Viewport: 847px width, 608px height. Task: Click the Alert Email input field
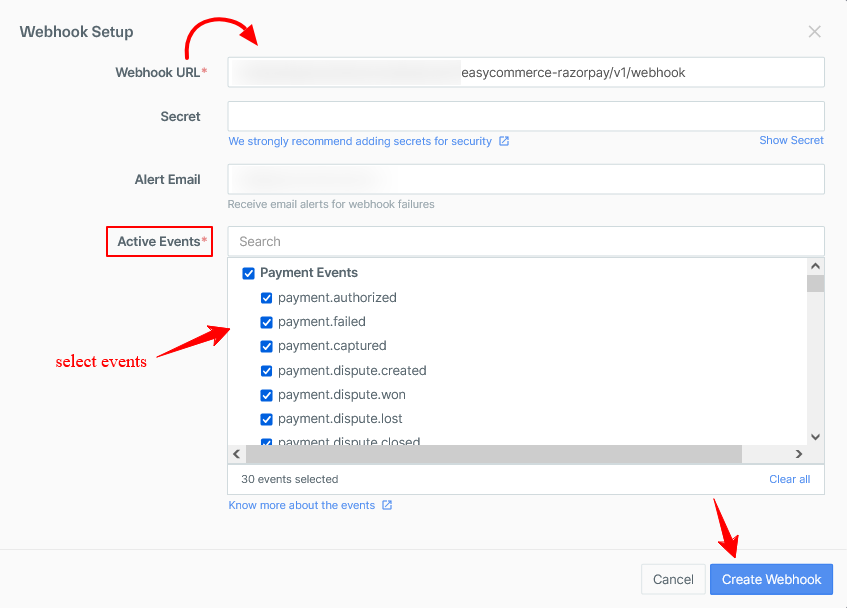[526, 179]
